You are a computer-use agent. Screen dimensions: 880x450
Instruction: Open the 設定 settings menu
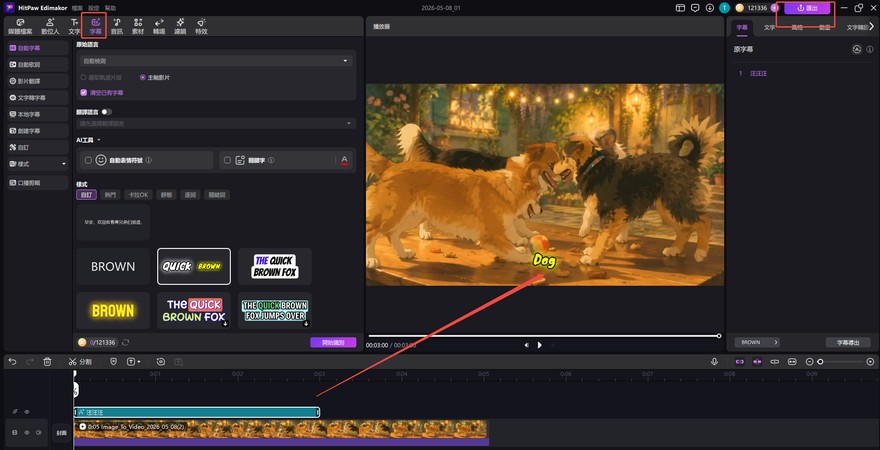[x=94, y=8]
